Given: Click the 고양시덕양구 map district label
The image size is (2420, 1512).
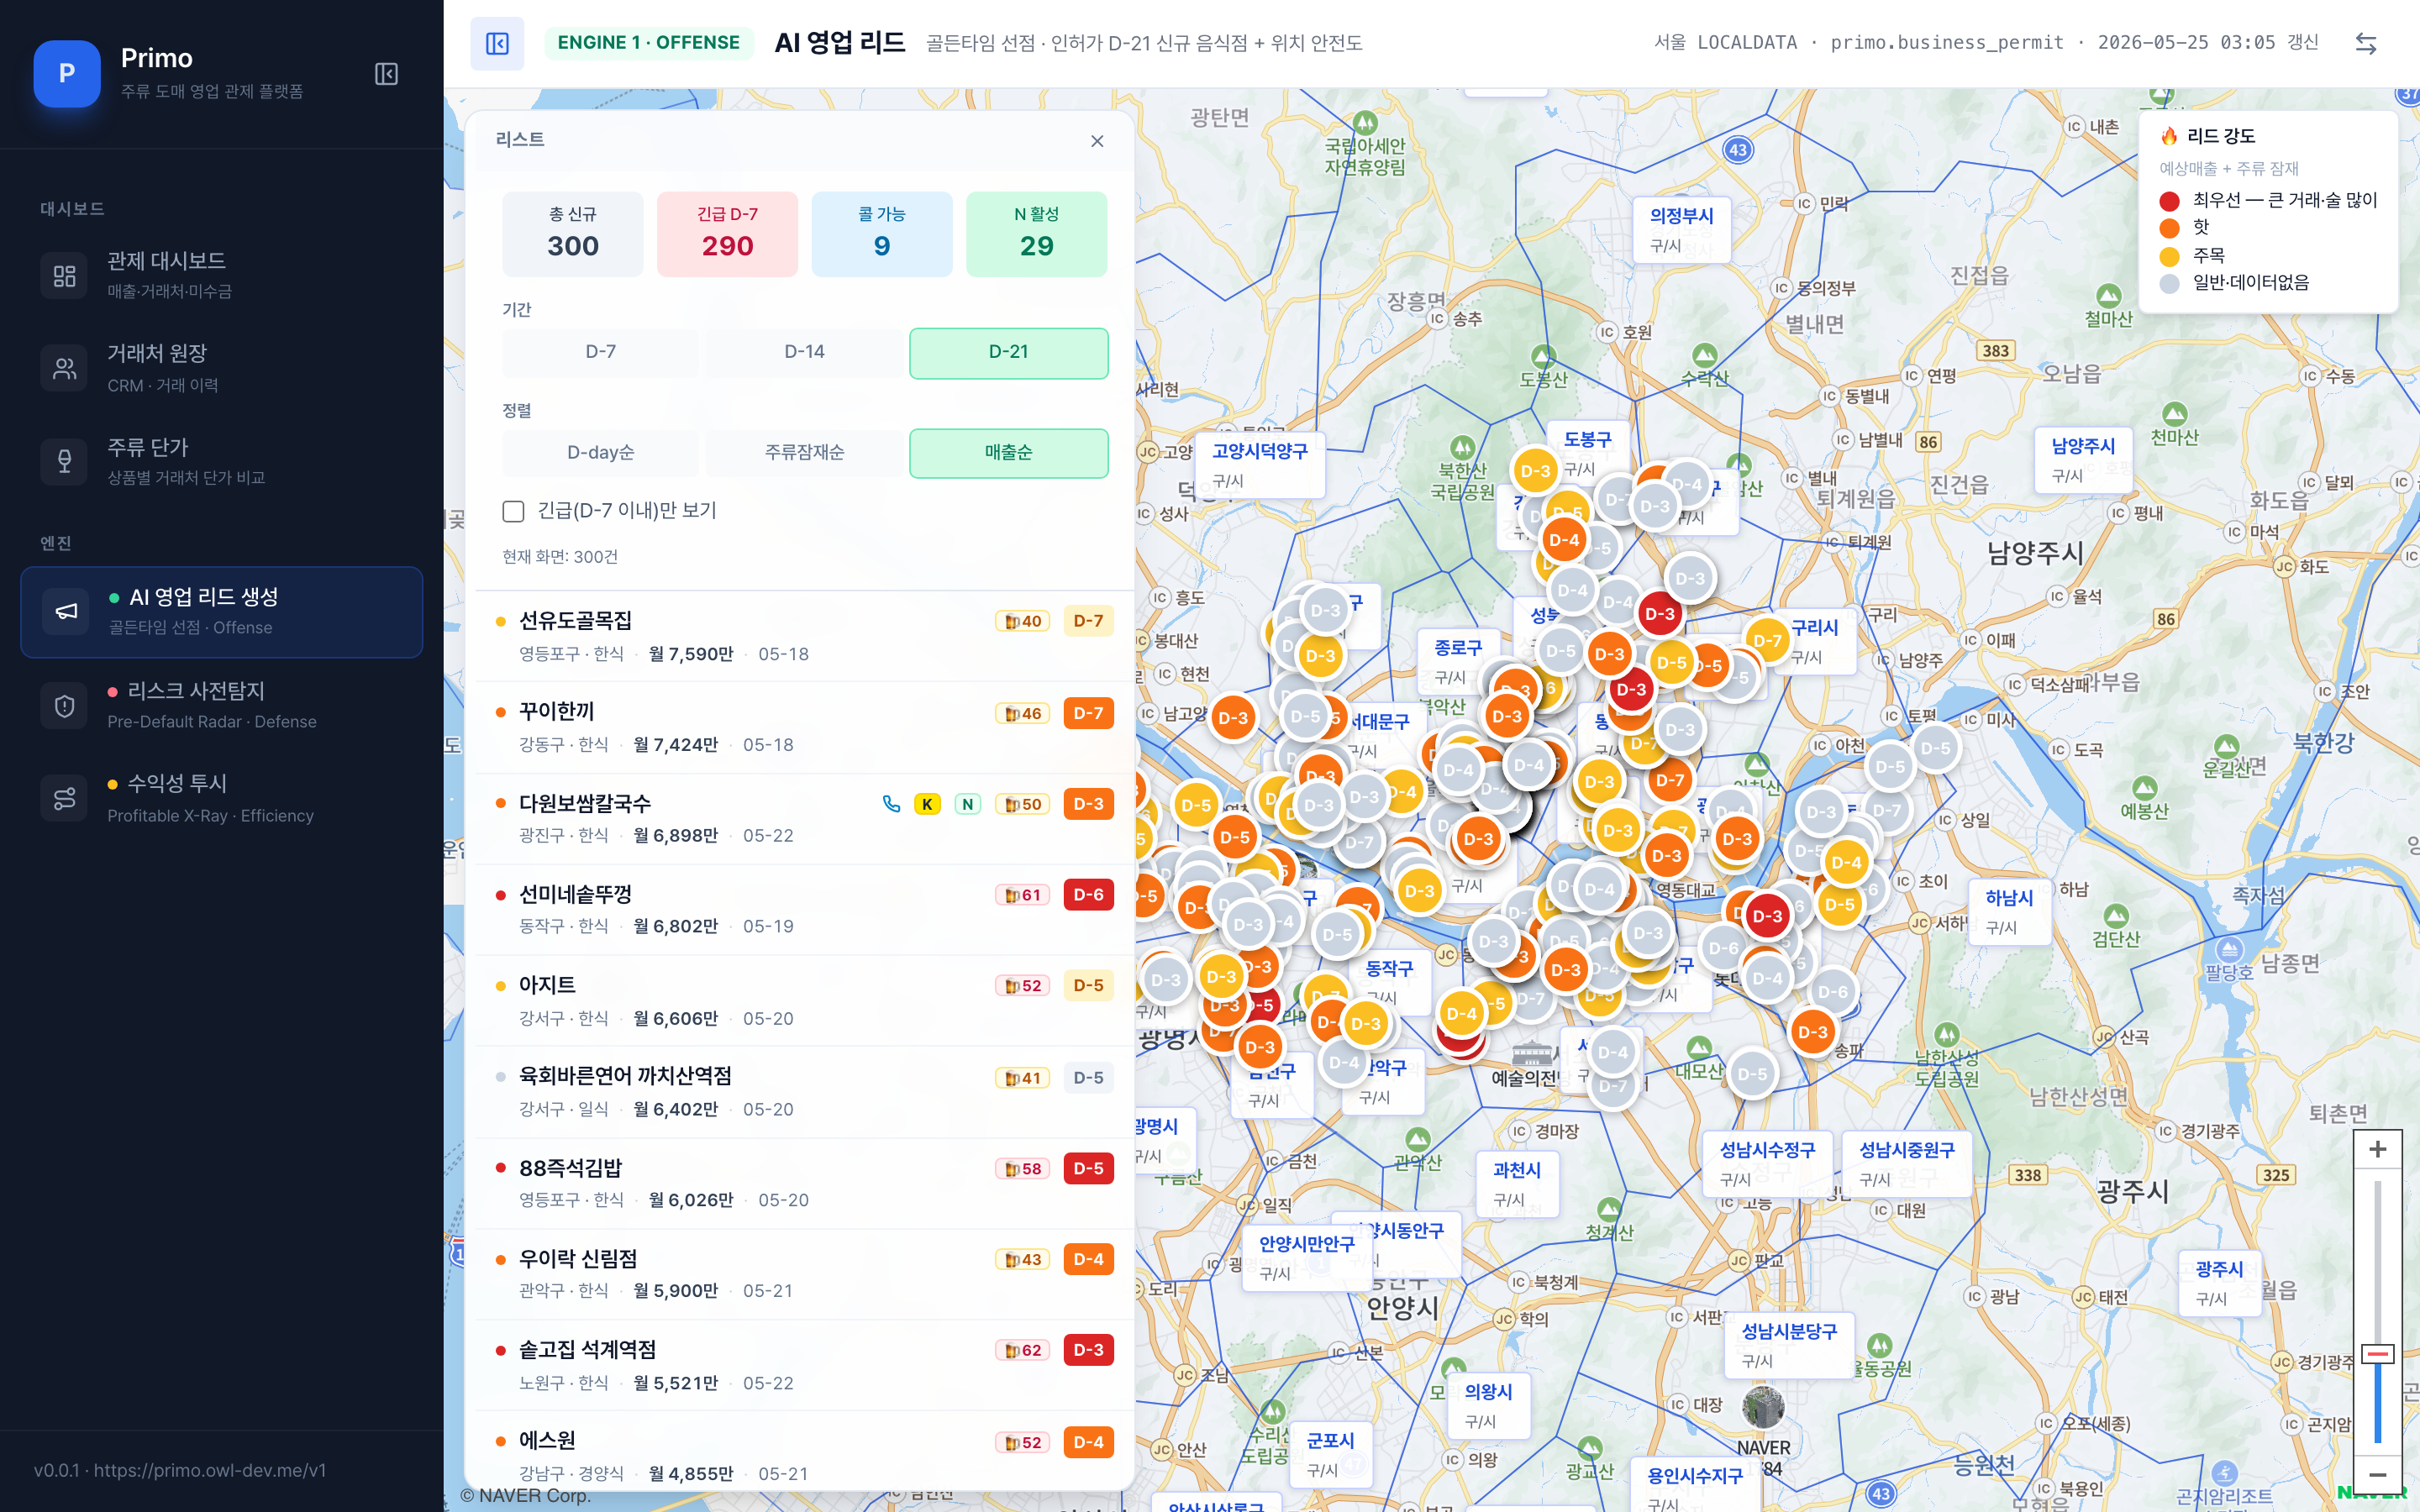Looking at the screenshot, I should pos(1260,465).
